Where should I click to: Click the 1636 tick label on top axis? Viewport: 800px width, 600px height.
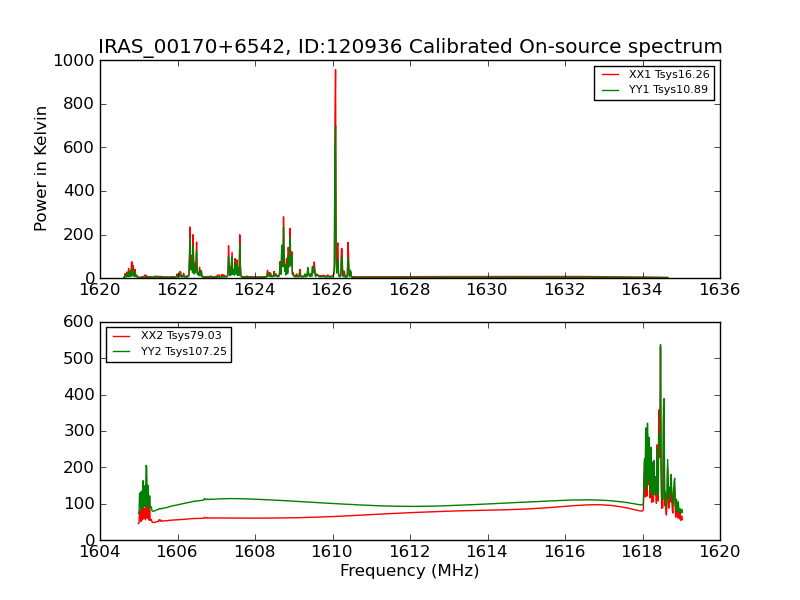coord(719,289)
